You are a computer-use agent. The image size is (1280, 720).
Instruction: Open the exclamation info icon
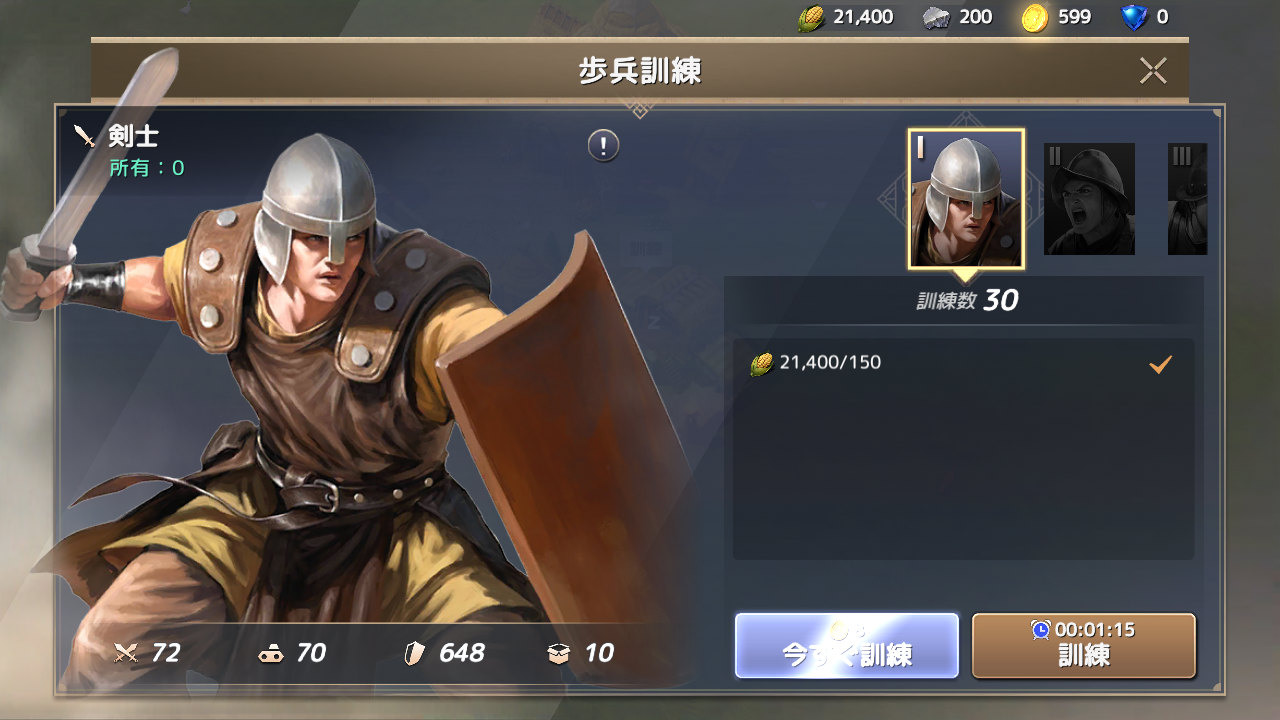point(603,146)
